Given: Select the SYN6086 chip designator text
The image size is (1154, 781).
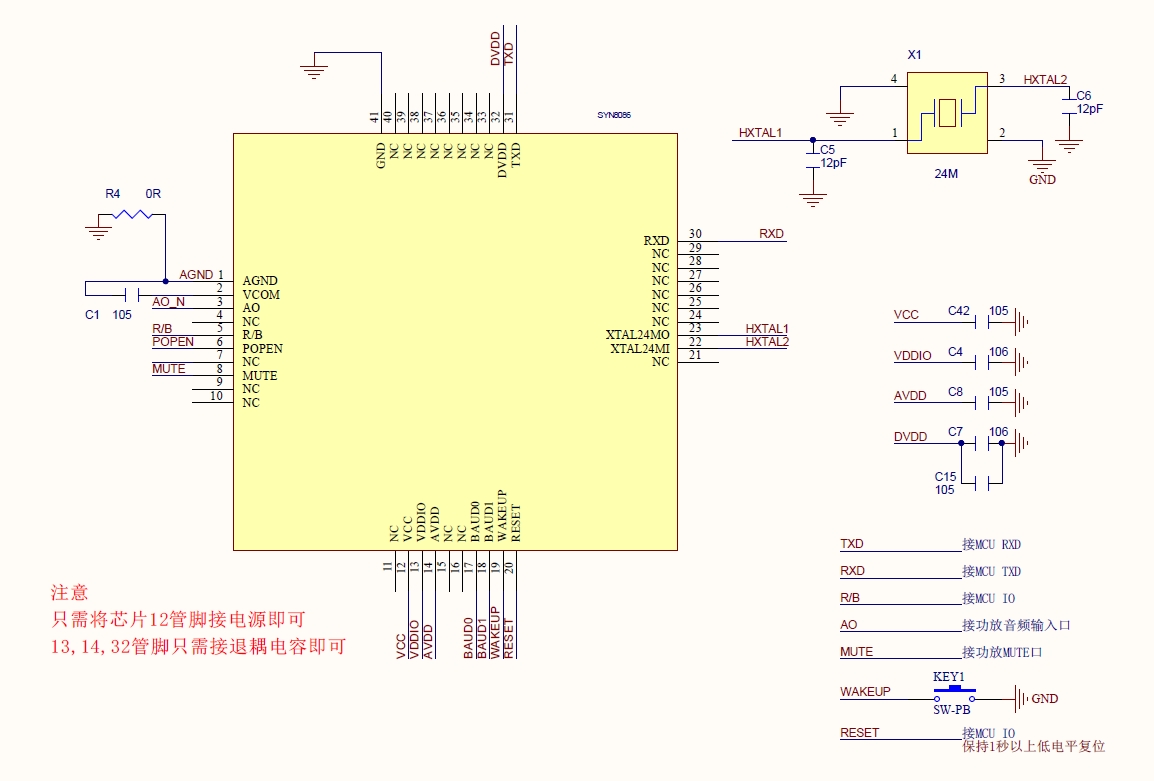Looking at the screenshot, I should coord(614,115).
